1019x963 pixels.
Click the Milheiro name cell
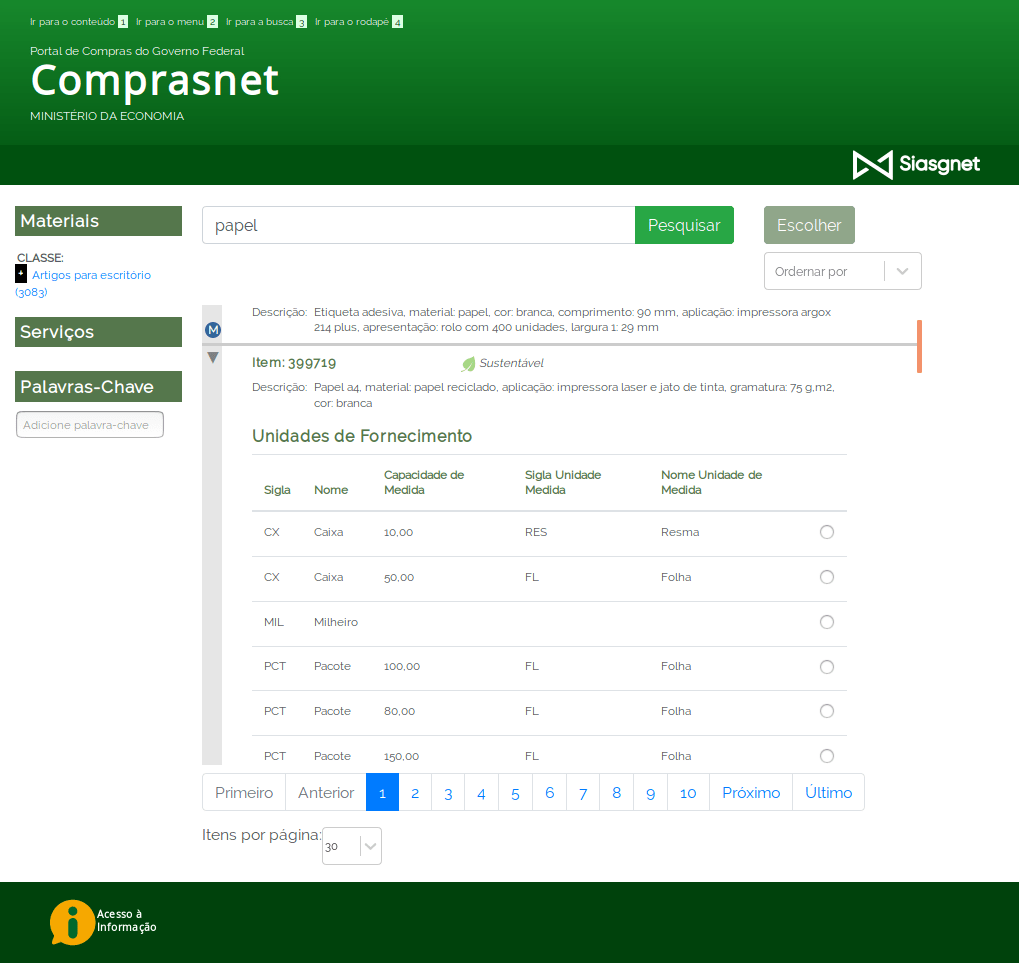pyautogui.click(x=336, y=623)
